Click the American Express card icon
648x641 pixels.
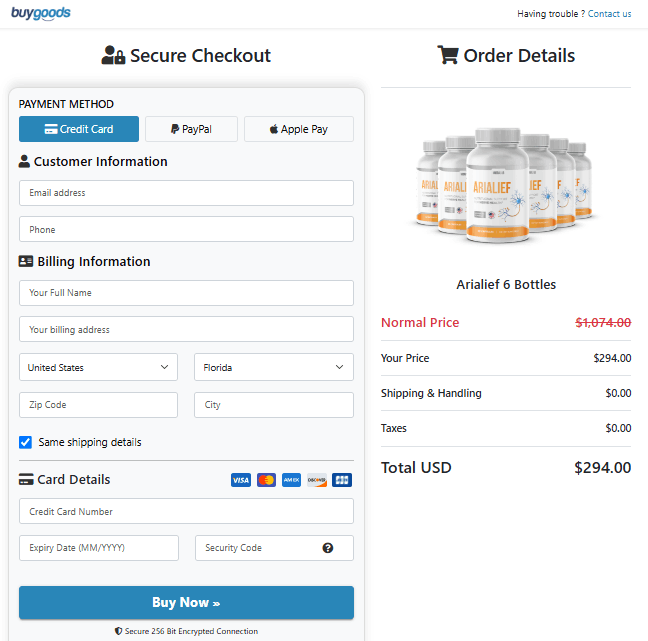tap(291, 480)
